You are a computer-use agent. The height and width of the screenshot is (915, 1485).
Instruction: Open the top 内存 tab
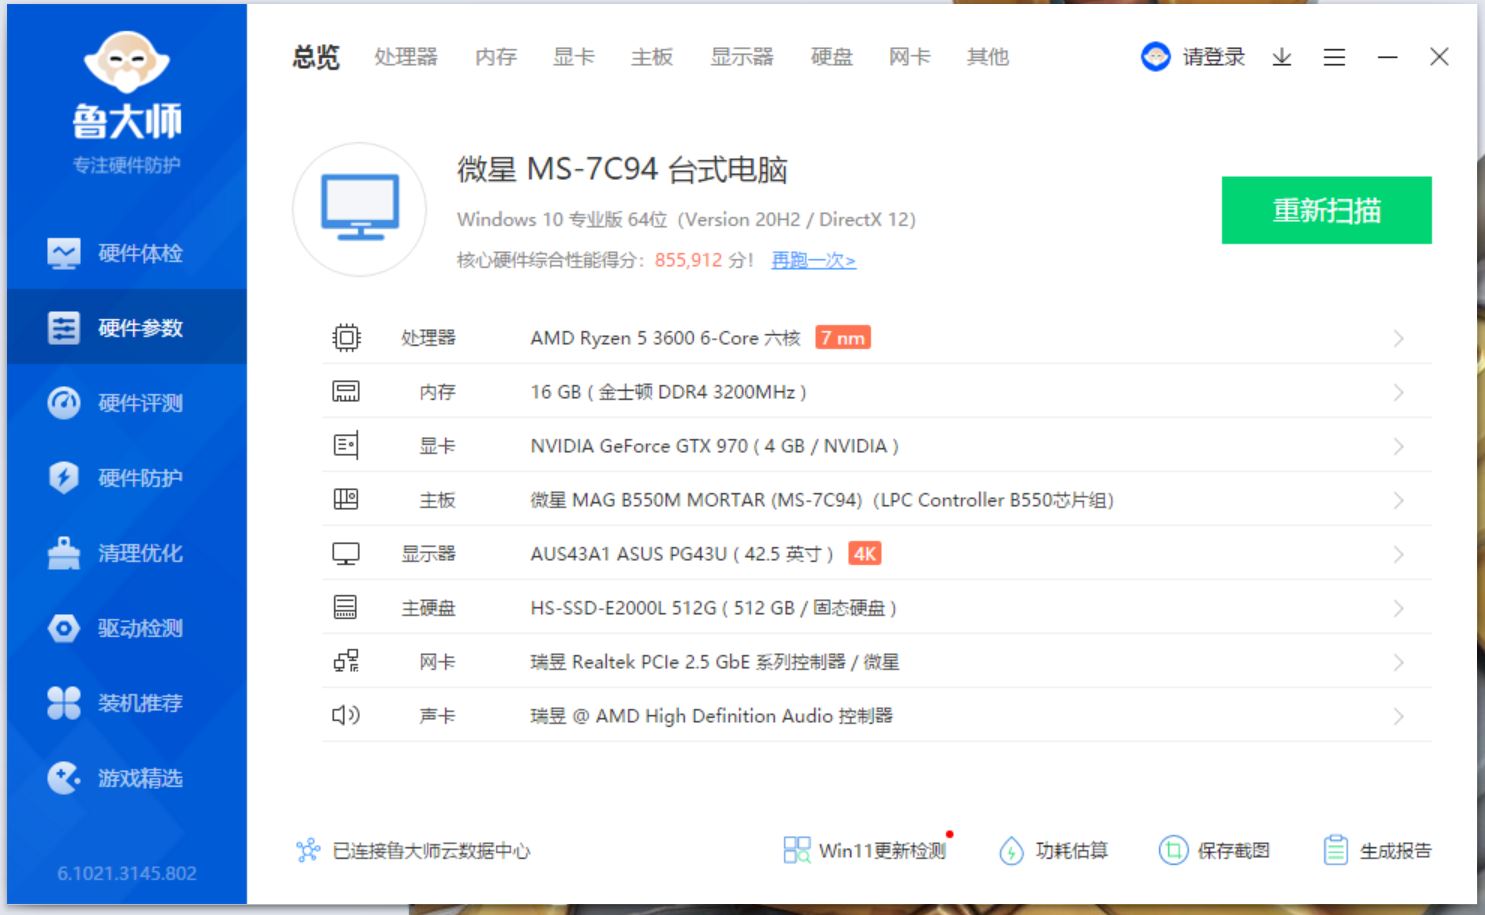coord(496,57)
